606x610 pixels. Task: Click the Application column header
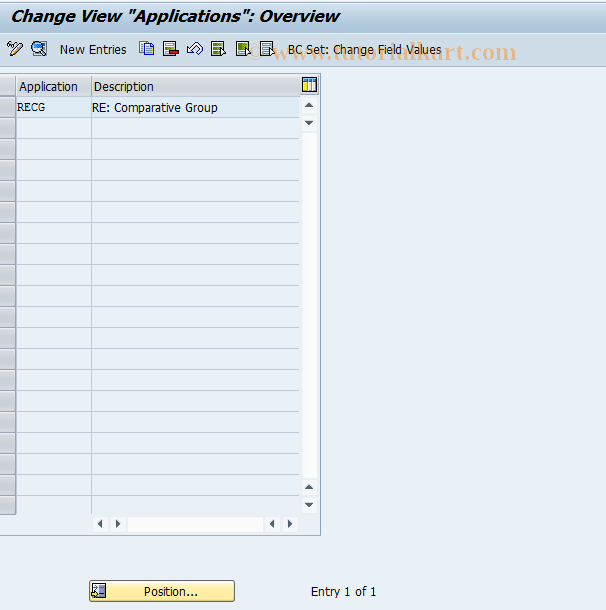click(54, 86)
